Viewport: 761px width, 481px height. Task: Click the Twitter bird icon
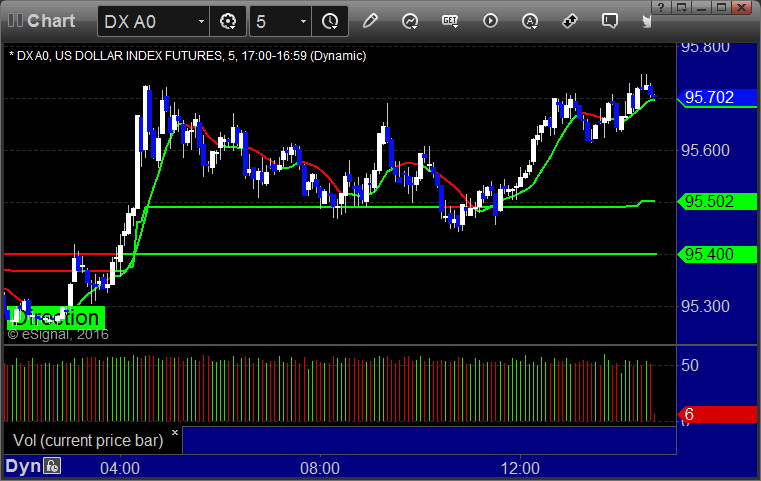(646, 21)
